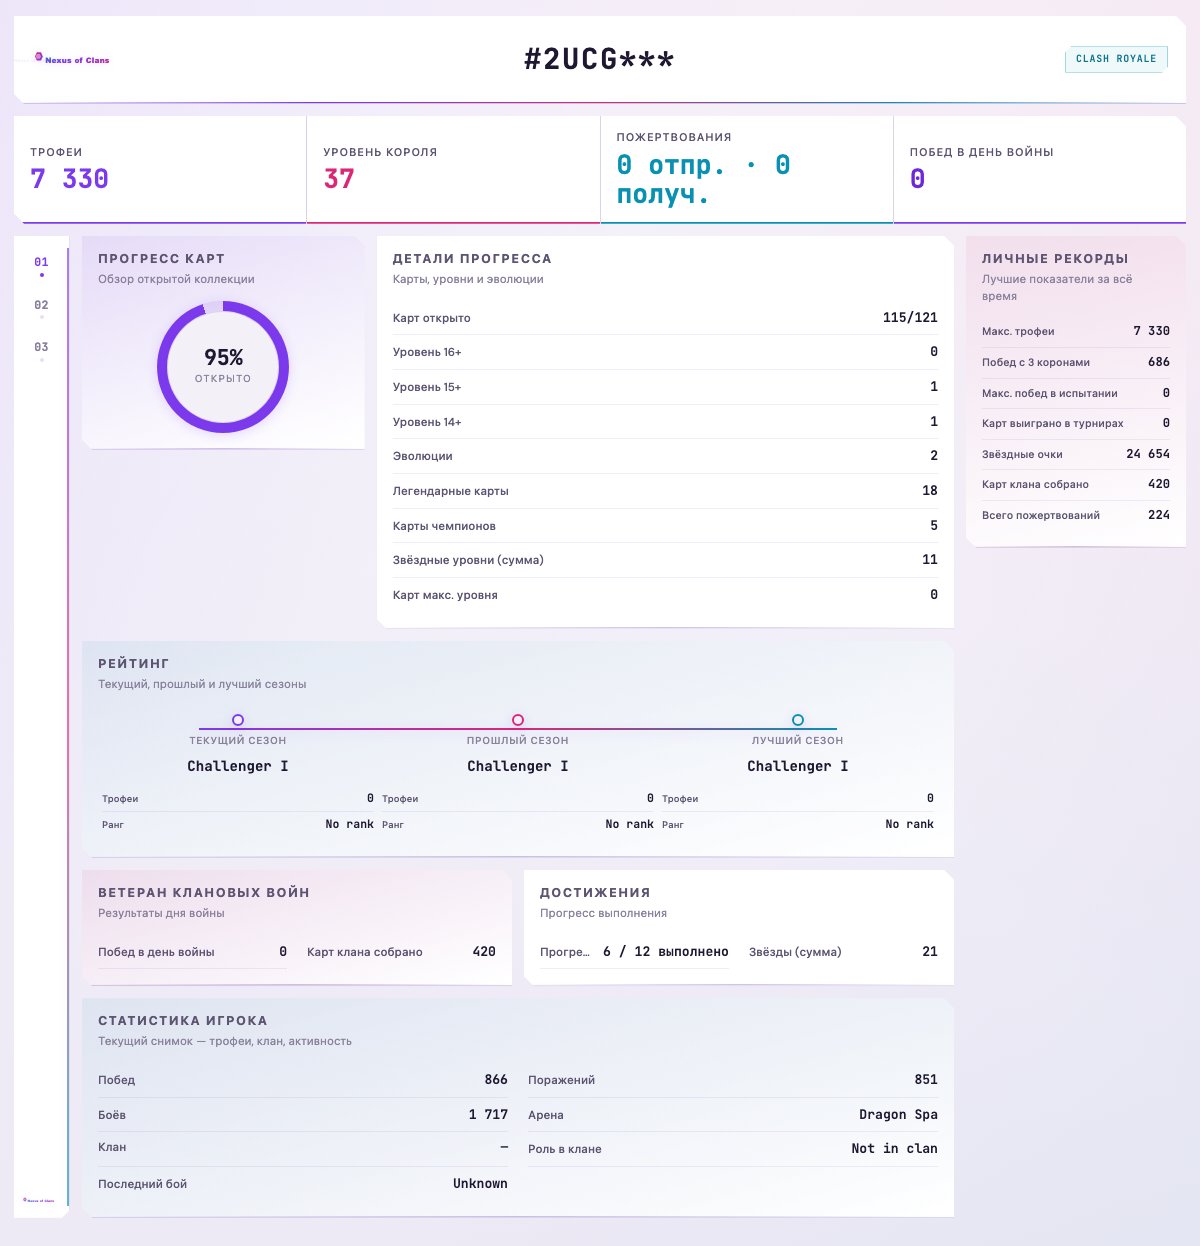The height and width of the screenshot is (1246, 1200).
Task: Click the Легендарные карты row
Action: click(665, 491)
